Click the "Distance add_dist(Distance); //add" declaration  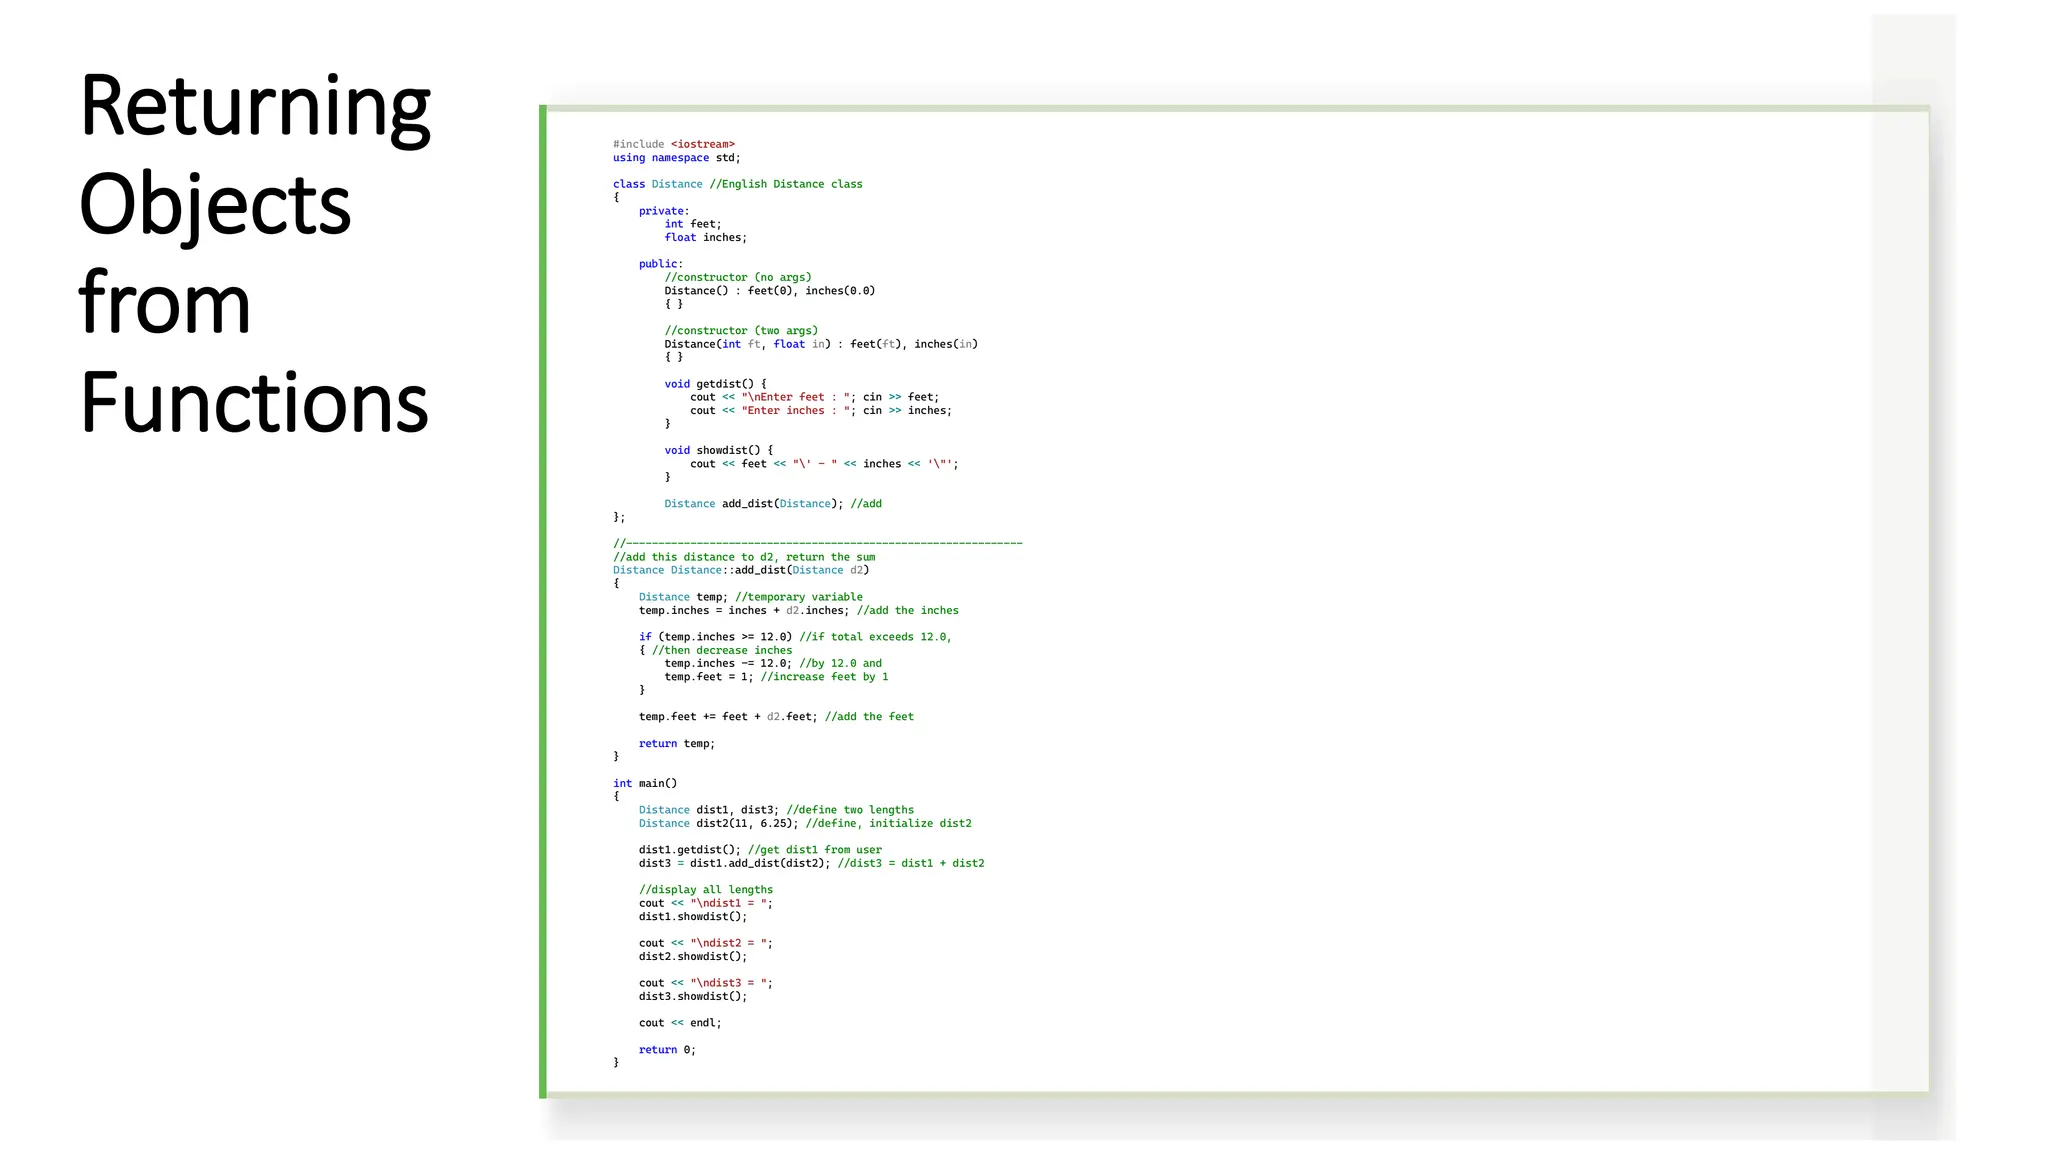773,504
